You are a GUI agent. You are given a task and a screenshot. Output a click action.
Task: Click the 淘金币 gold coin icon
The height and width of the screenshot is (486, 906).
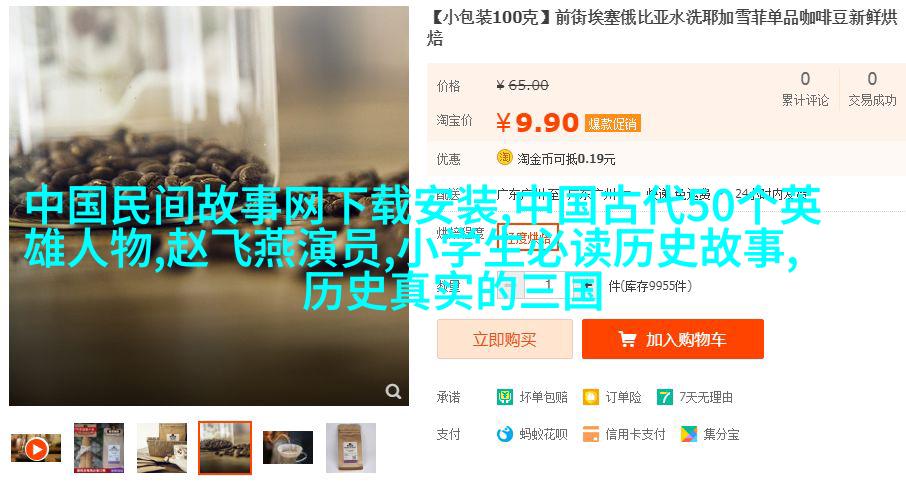[x=504, y=157]
